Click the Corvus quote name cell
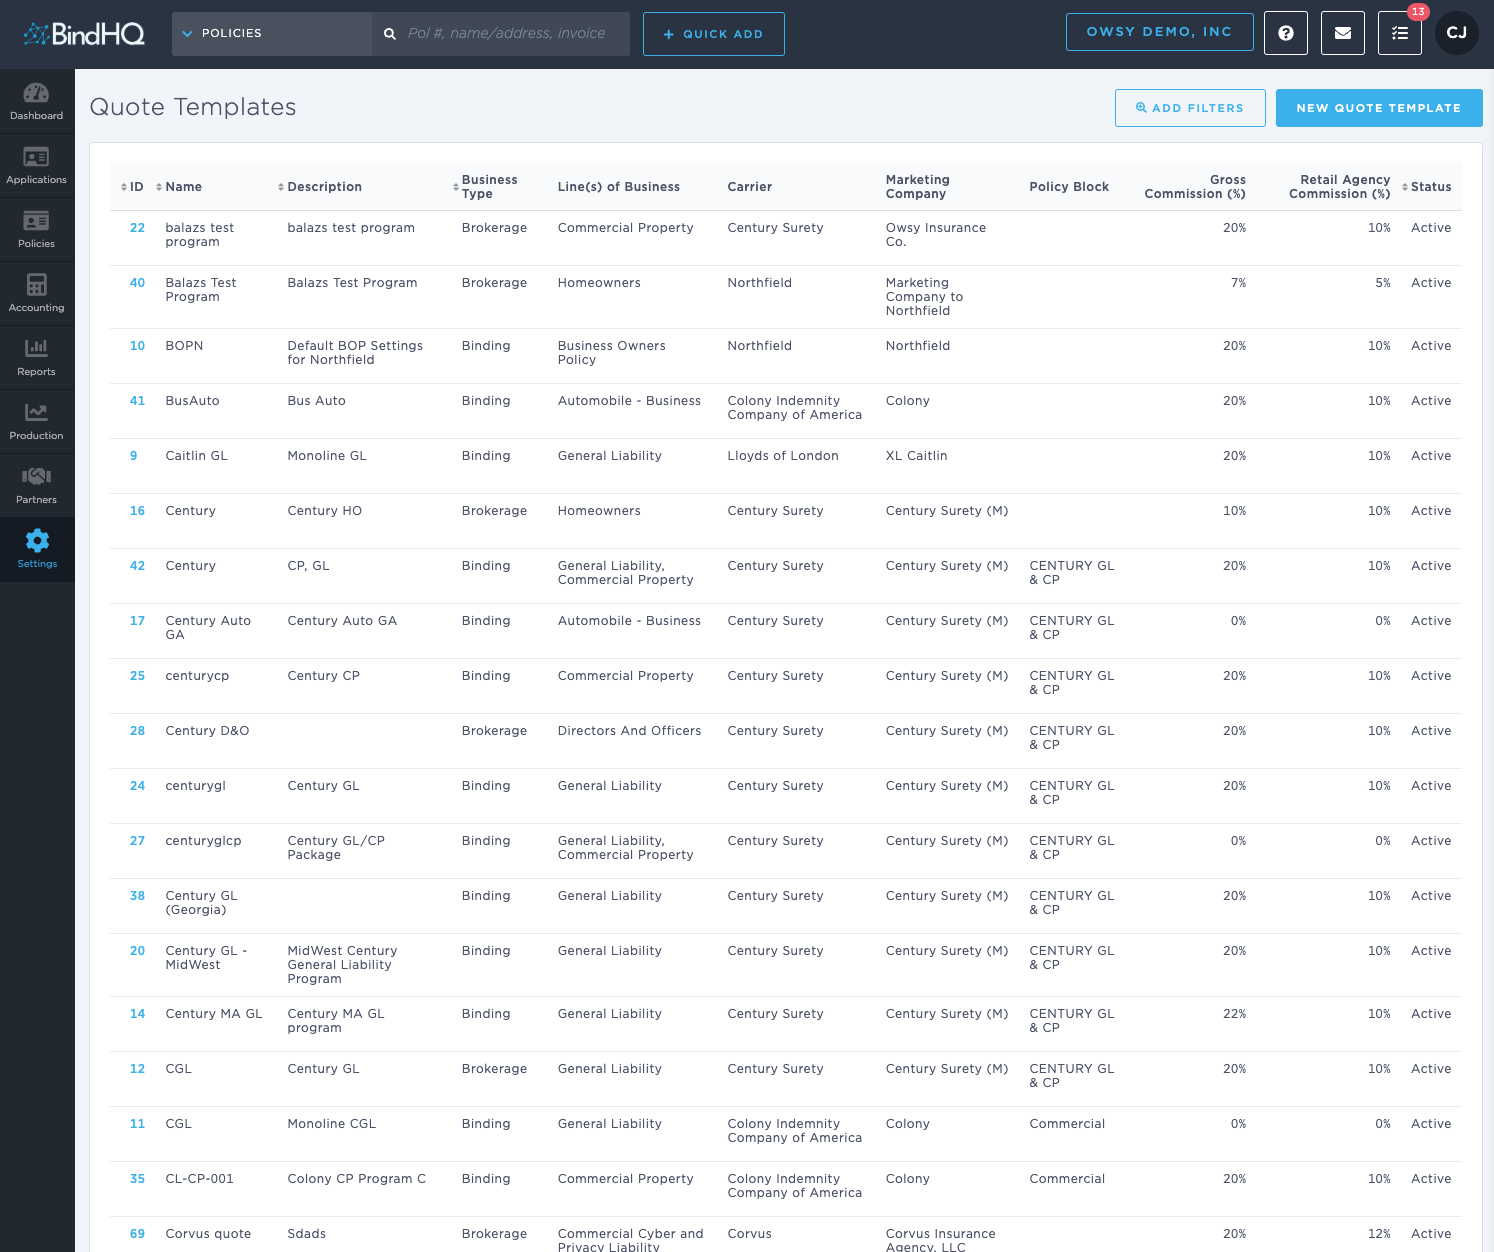The image size is (1494, 1252). tap(208, 1234)
